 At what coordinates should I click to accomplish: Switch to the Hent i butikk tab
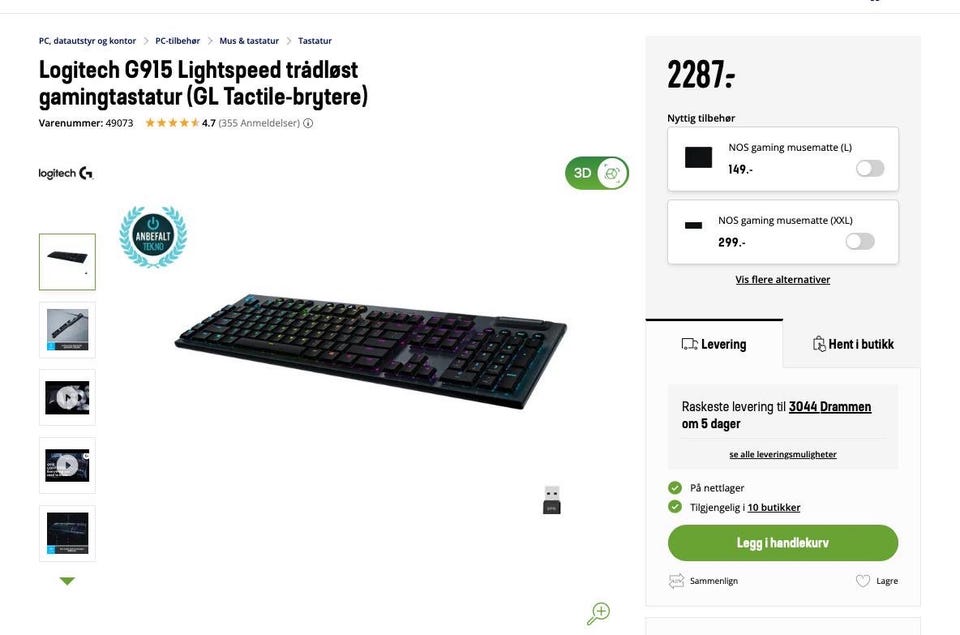click(x=852, y=344)
